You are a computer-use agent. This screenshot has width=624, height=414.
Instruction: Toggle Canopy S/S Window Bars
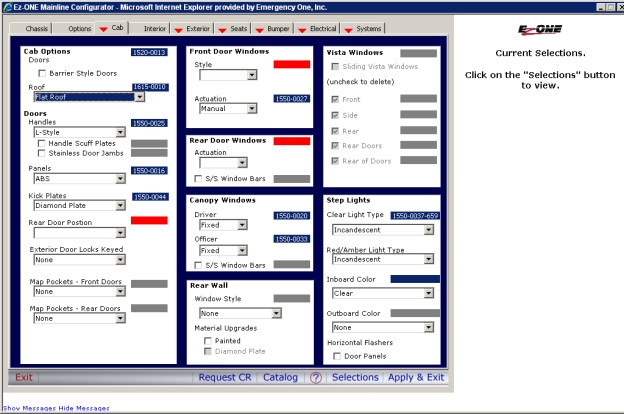(198, 265)
